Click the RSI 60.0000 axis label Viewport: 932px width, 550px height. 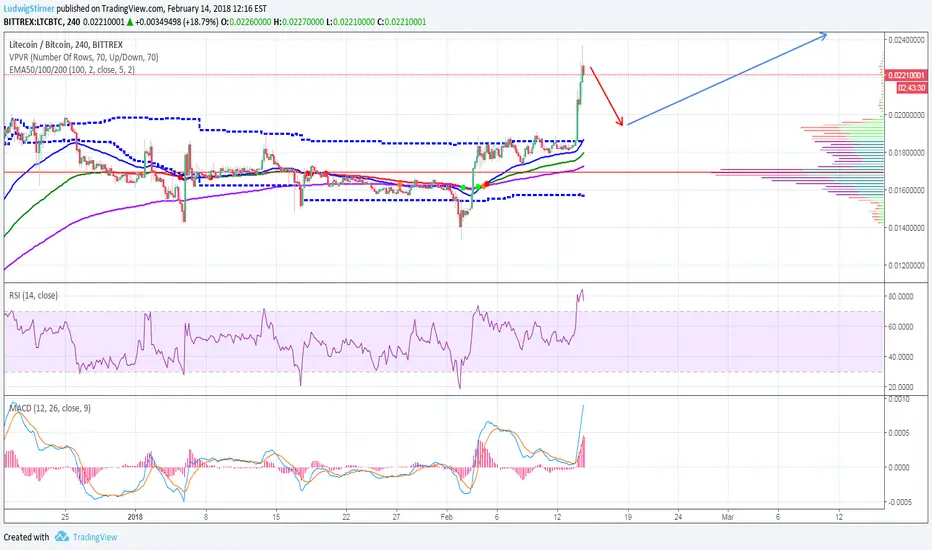point(900,326)
